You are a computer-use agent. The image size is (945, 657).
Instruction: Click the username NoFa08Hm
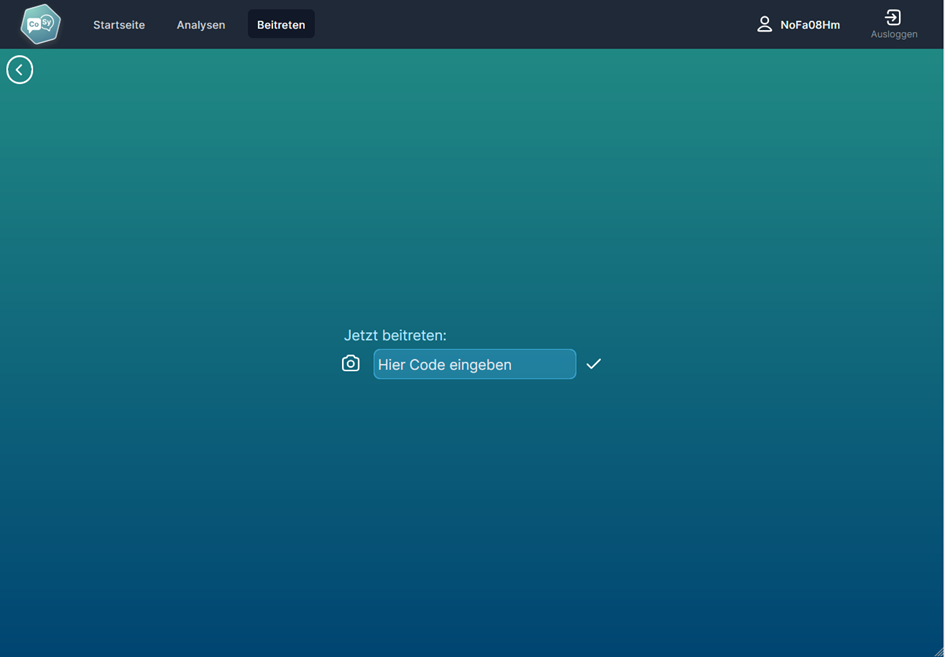[810, 25]
